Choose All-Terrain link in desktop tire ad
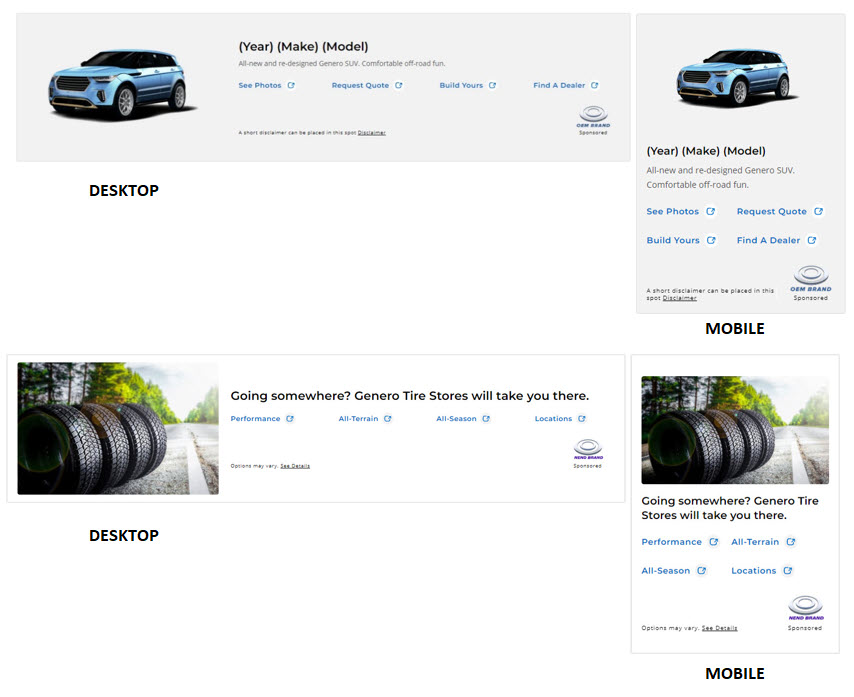The image size is (854, 697). point(358,419)
